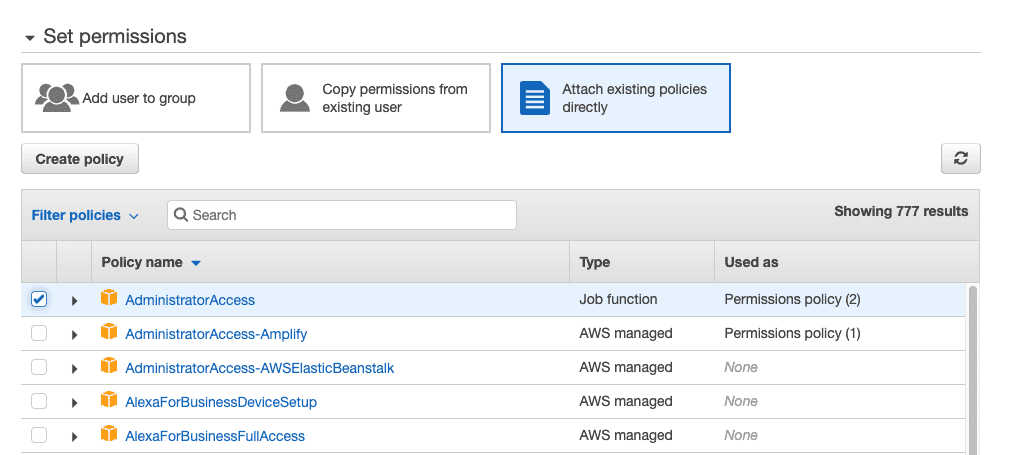Click the Create policy button

pos(80,159)
